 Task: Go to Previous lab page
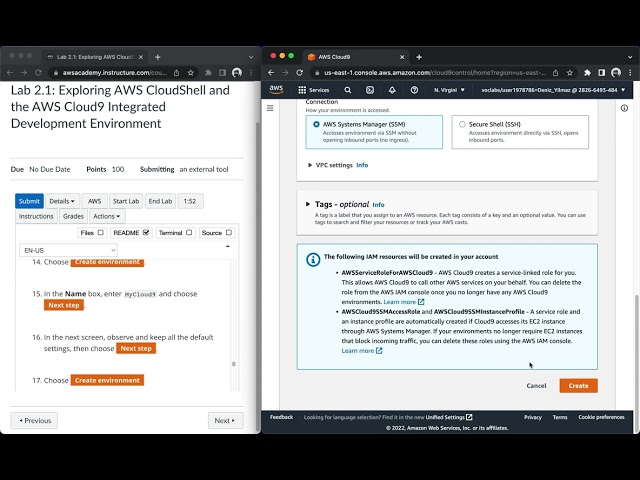click(34, 420)
